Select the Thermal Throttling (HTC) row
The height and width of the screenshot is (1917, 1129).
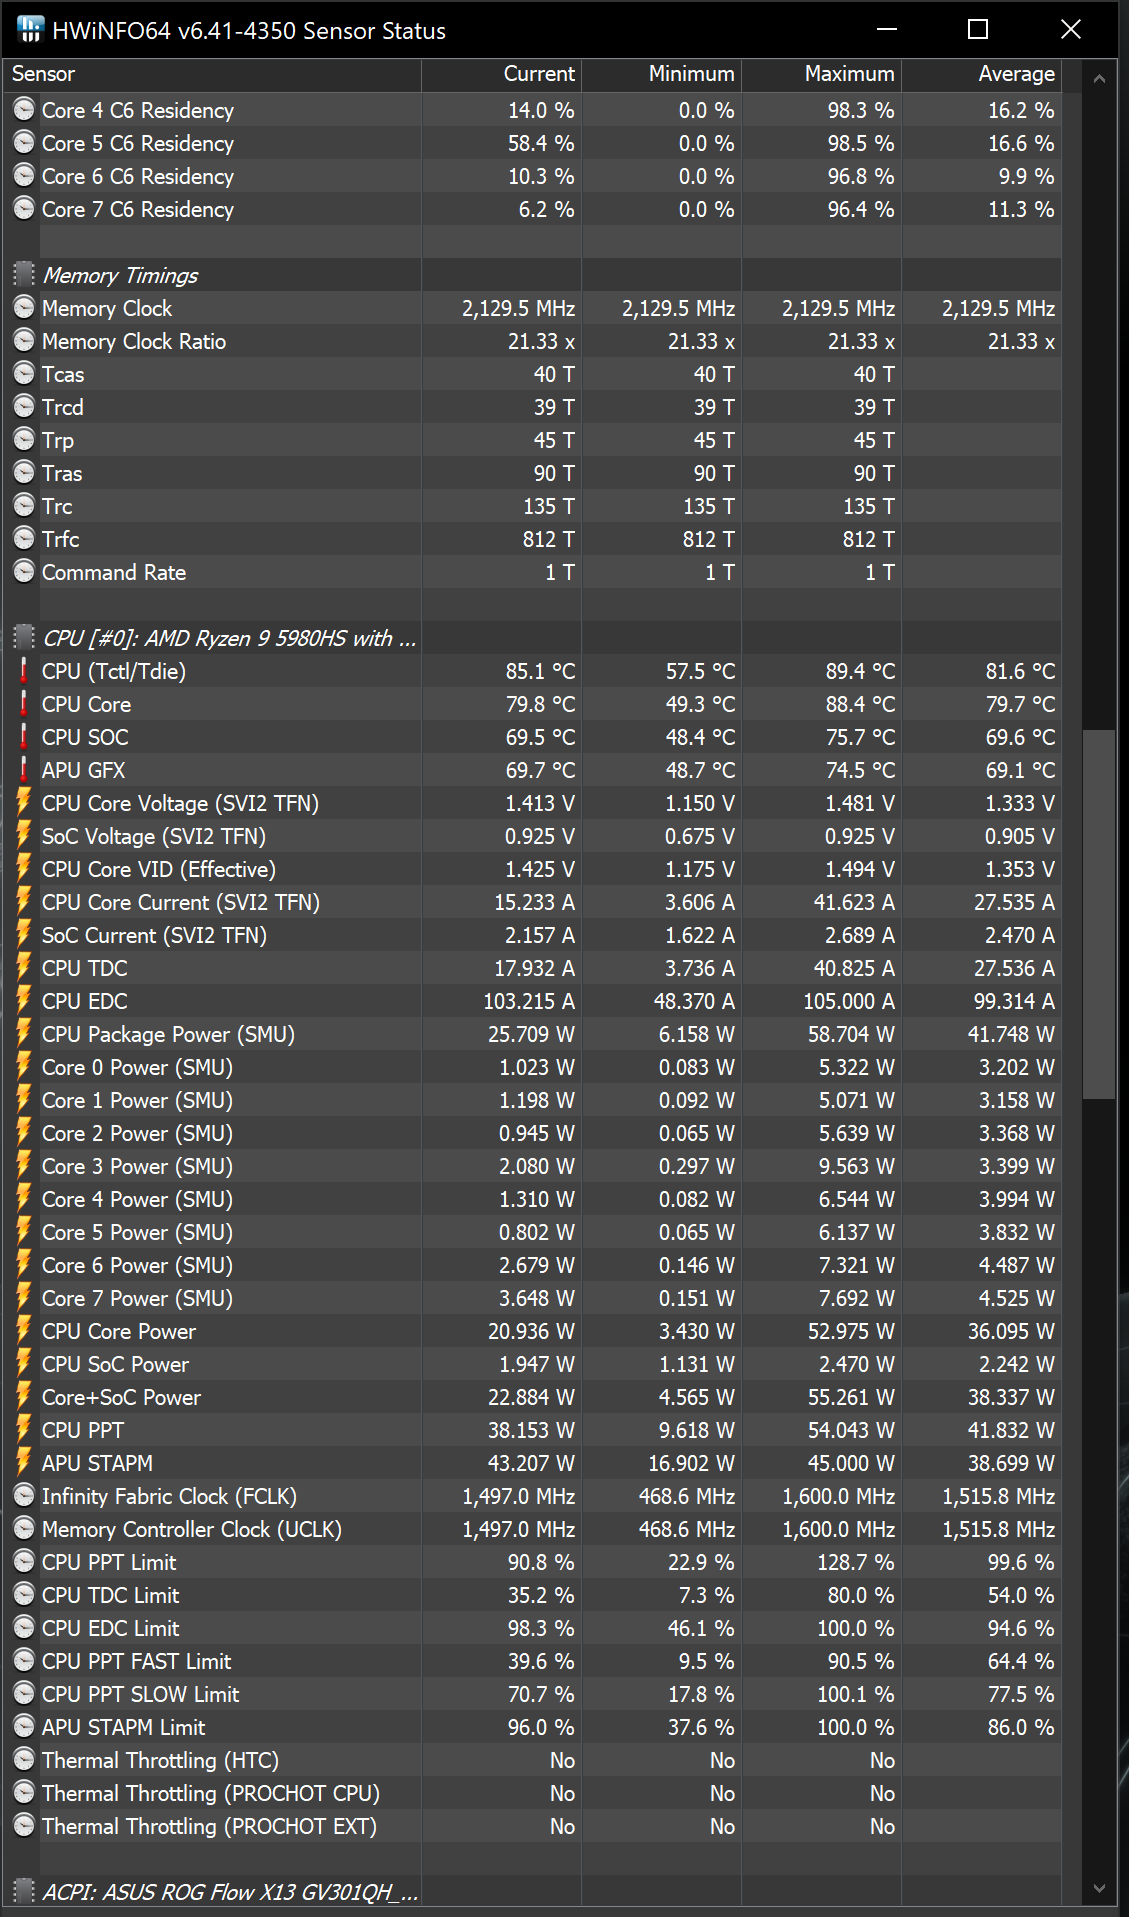[x=160, y=1760]
